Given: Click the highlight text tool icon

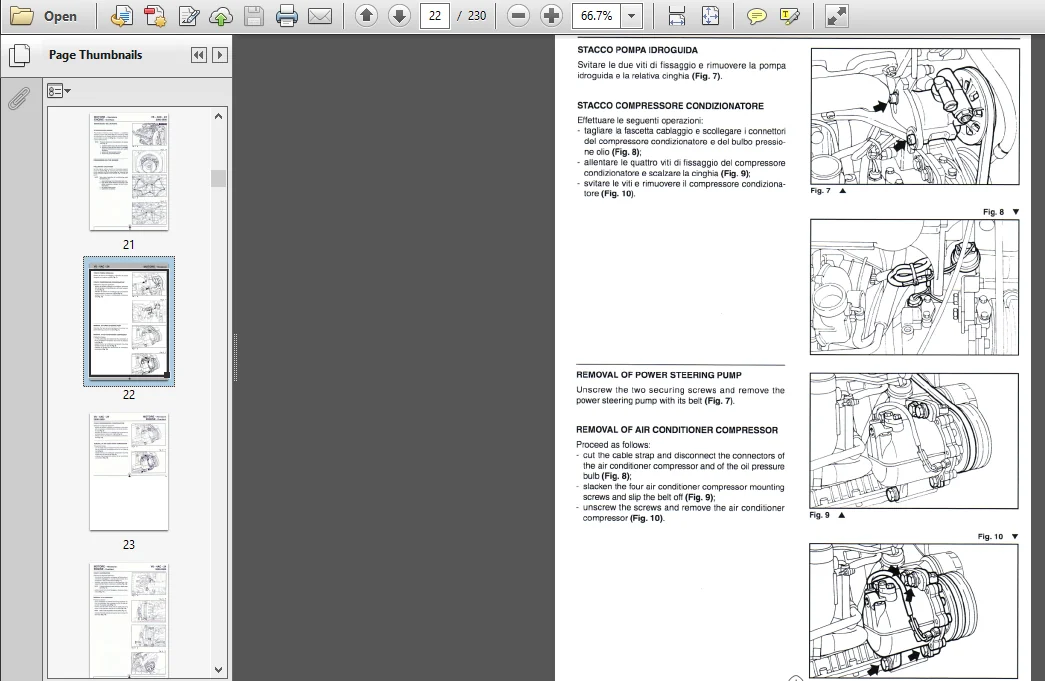Looking at the screenshot, I should [790, 16].
